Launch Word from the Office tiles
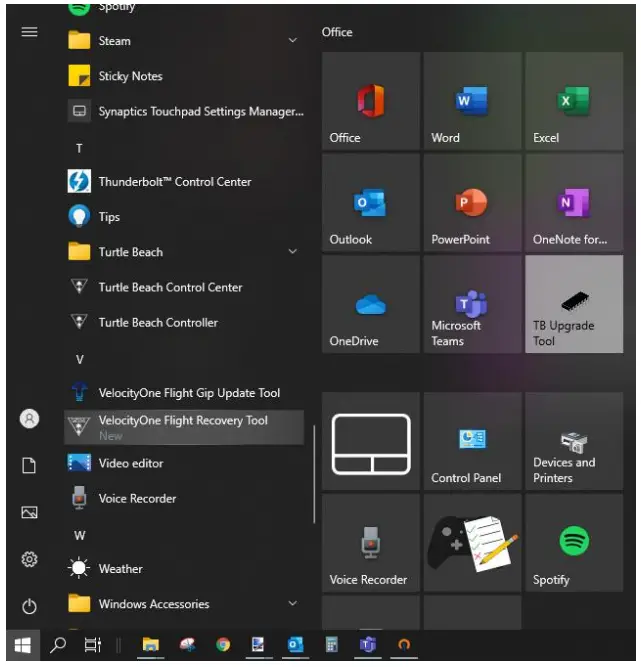Screen dimensions: 641x667 [x=473, y=101]
